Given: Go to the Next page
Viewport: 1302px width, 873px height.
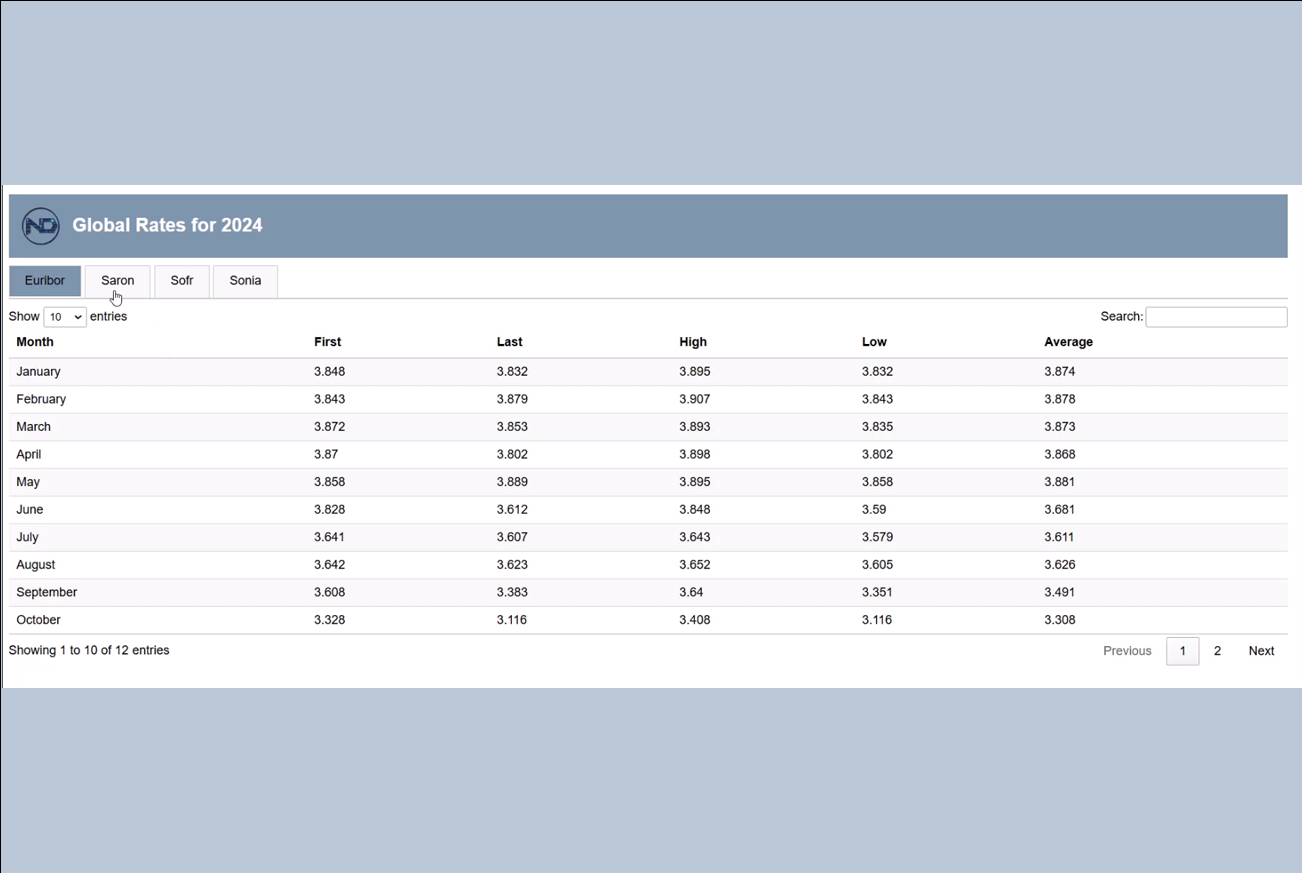Looking at the screenshot, I should point(1260,651).
